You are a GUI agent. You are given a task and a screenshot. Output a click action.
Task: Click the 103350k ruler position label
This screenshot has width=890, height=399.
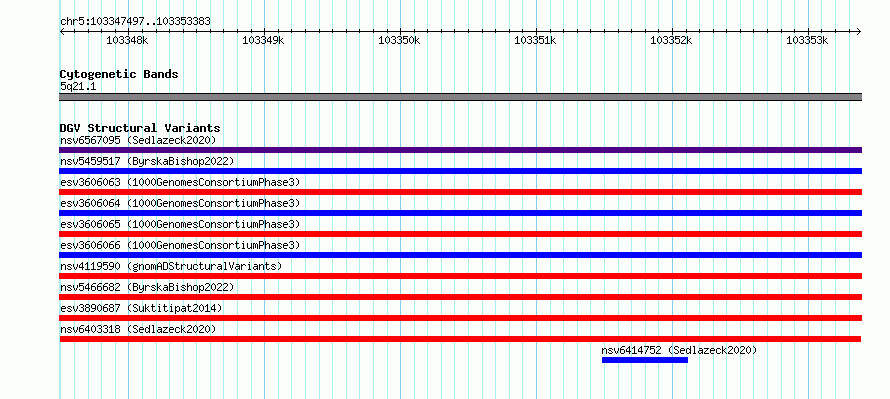399,41
